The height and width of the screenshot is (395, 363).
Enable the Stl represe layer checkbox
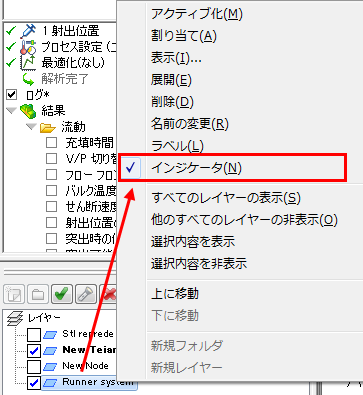pos(34,335)
